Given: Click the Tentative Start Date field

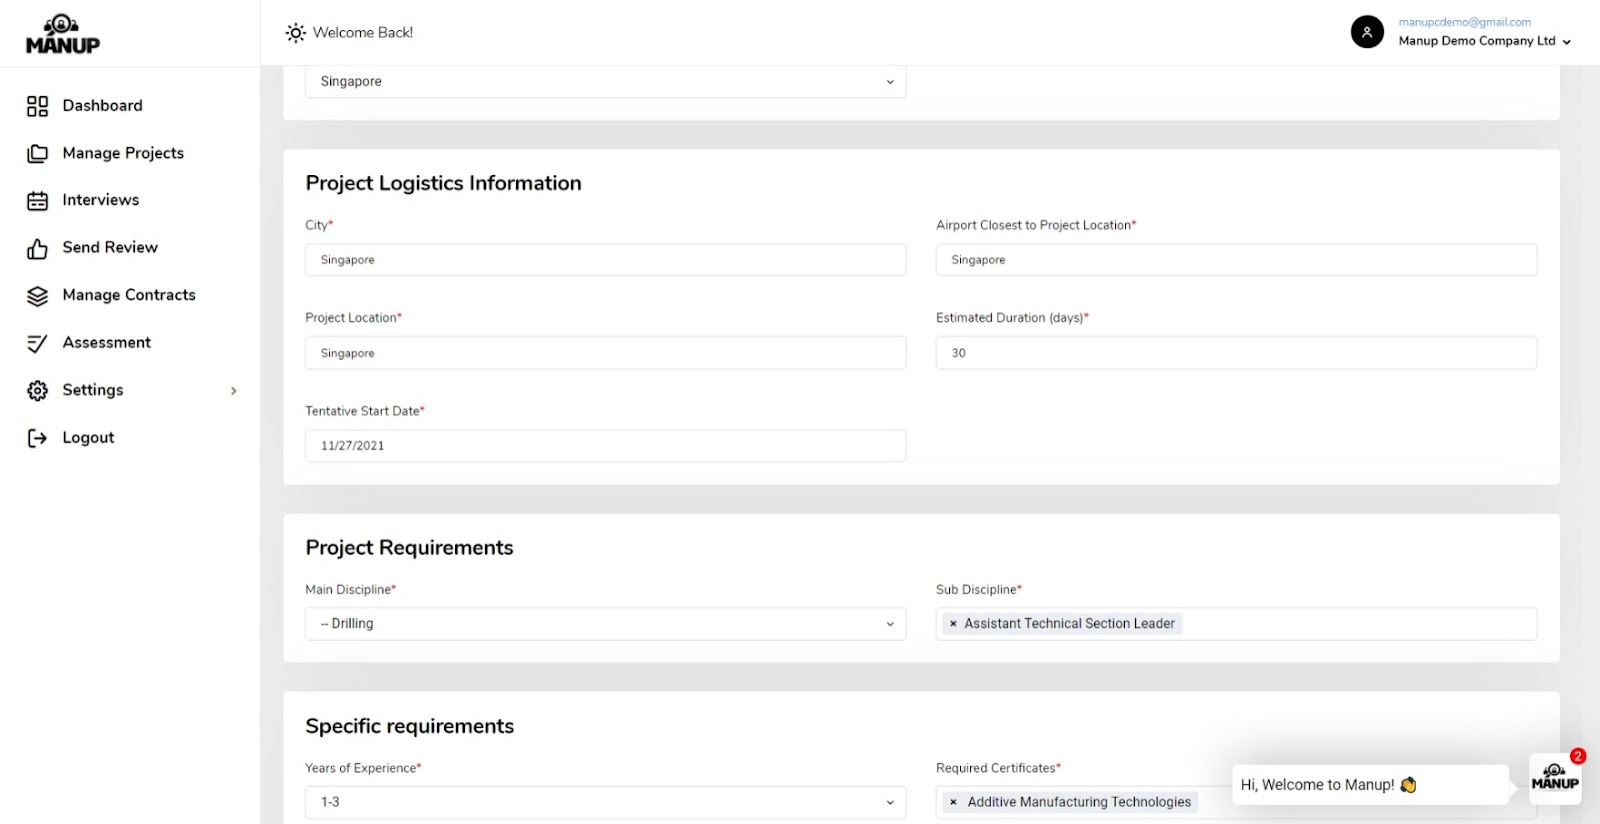Looking at the screenshot, I should pos(605,446).
